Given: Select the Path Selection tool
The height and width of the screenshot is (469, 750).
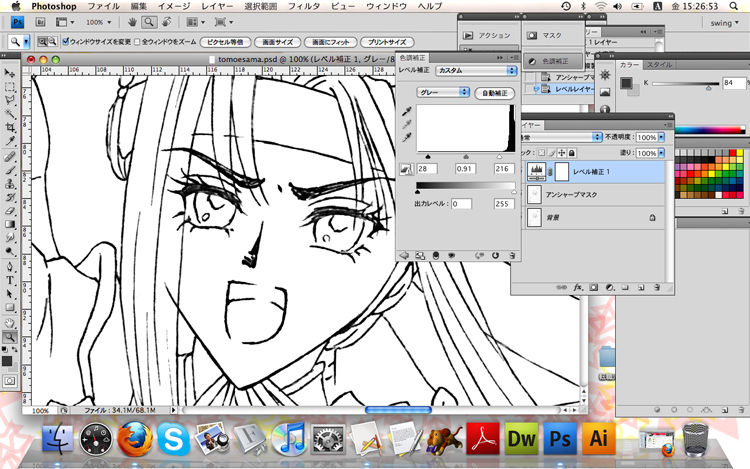Looking at the screenshot, I should pyautogui.click(x=10, y=294).
